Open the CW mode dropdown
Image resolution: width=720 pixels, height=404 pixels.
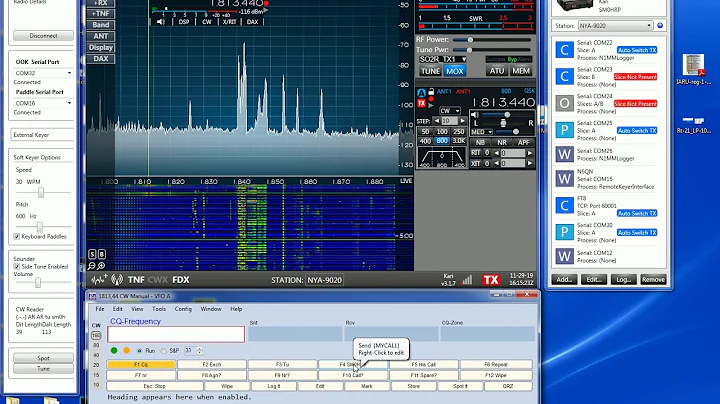[x=450, y=111]
